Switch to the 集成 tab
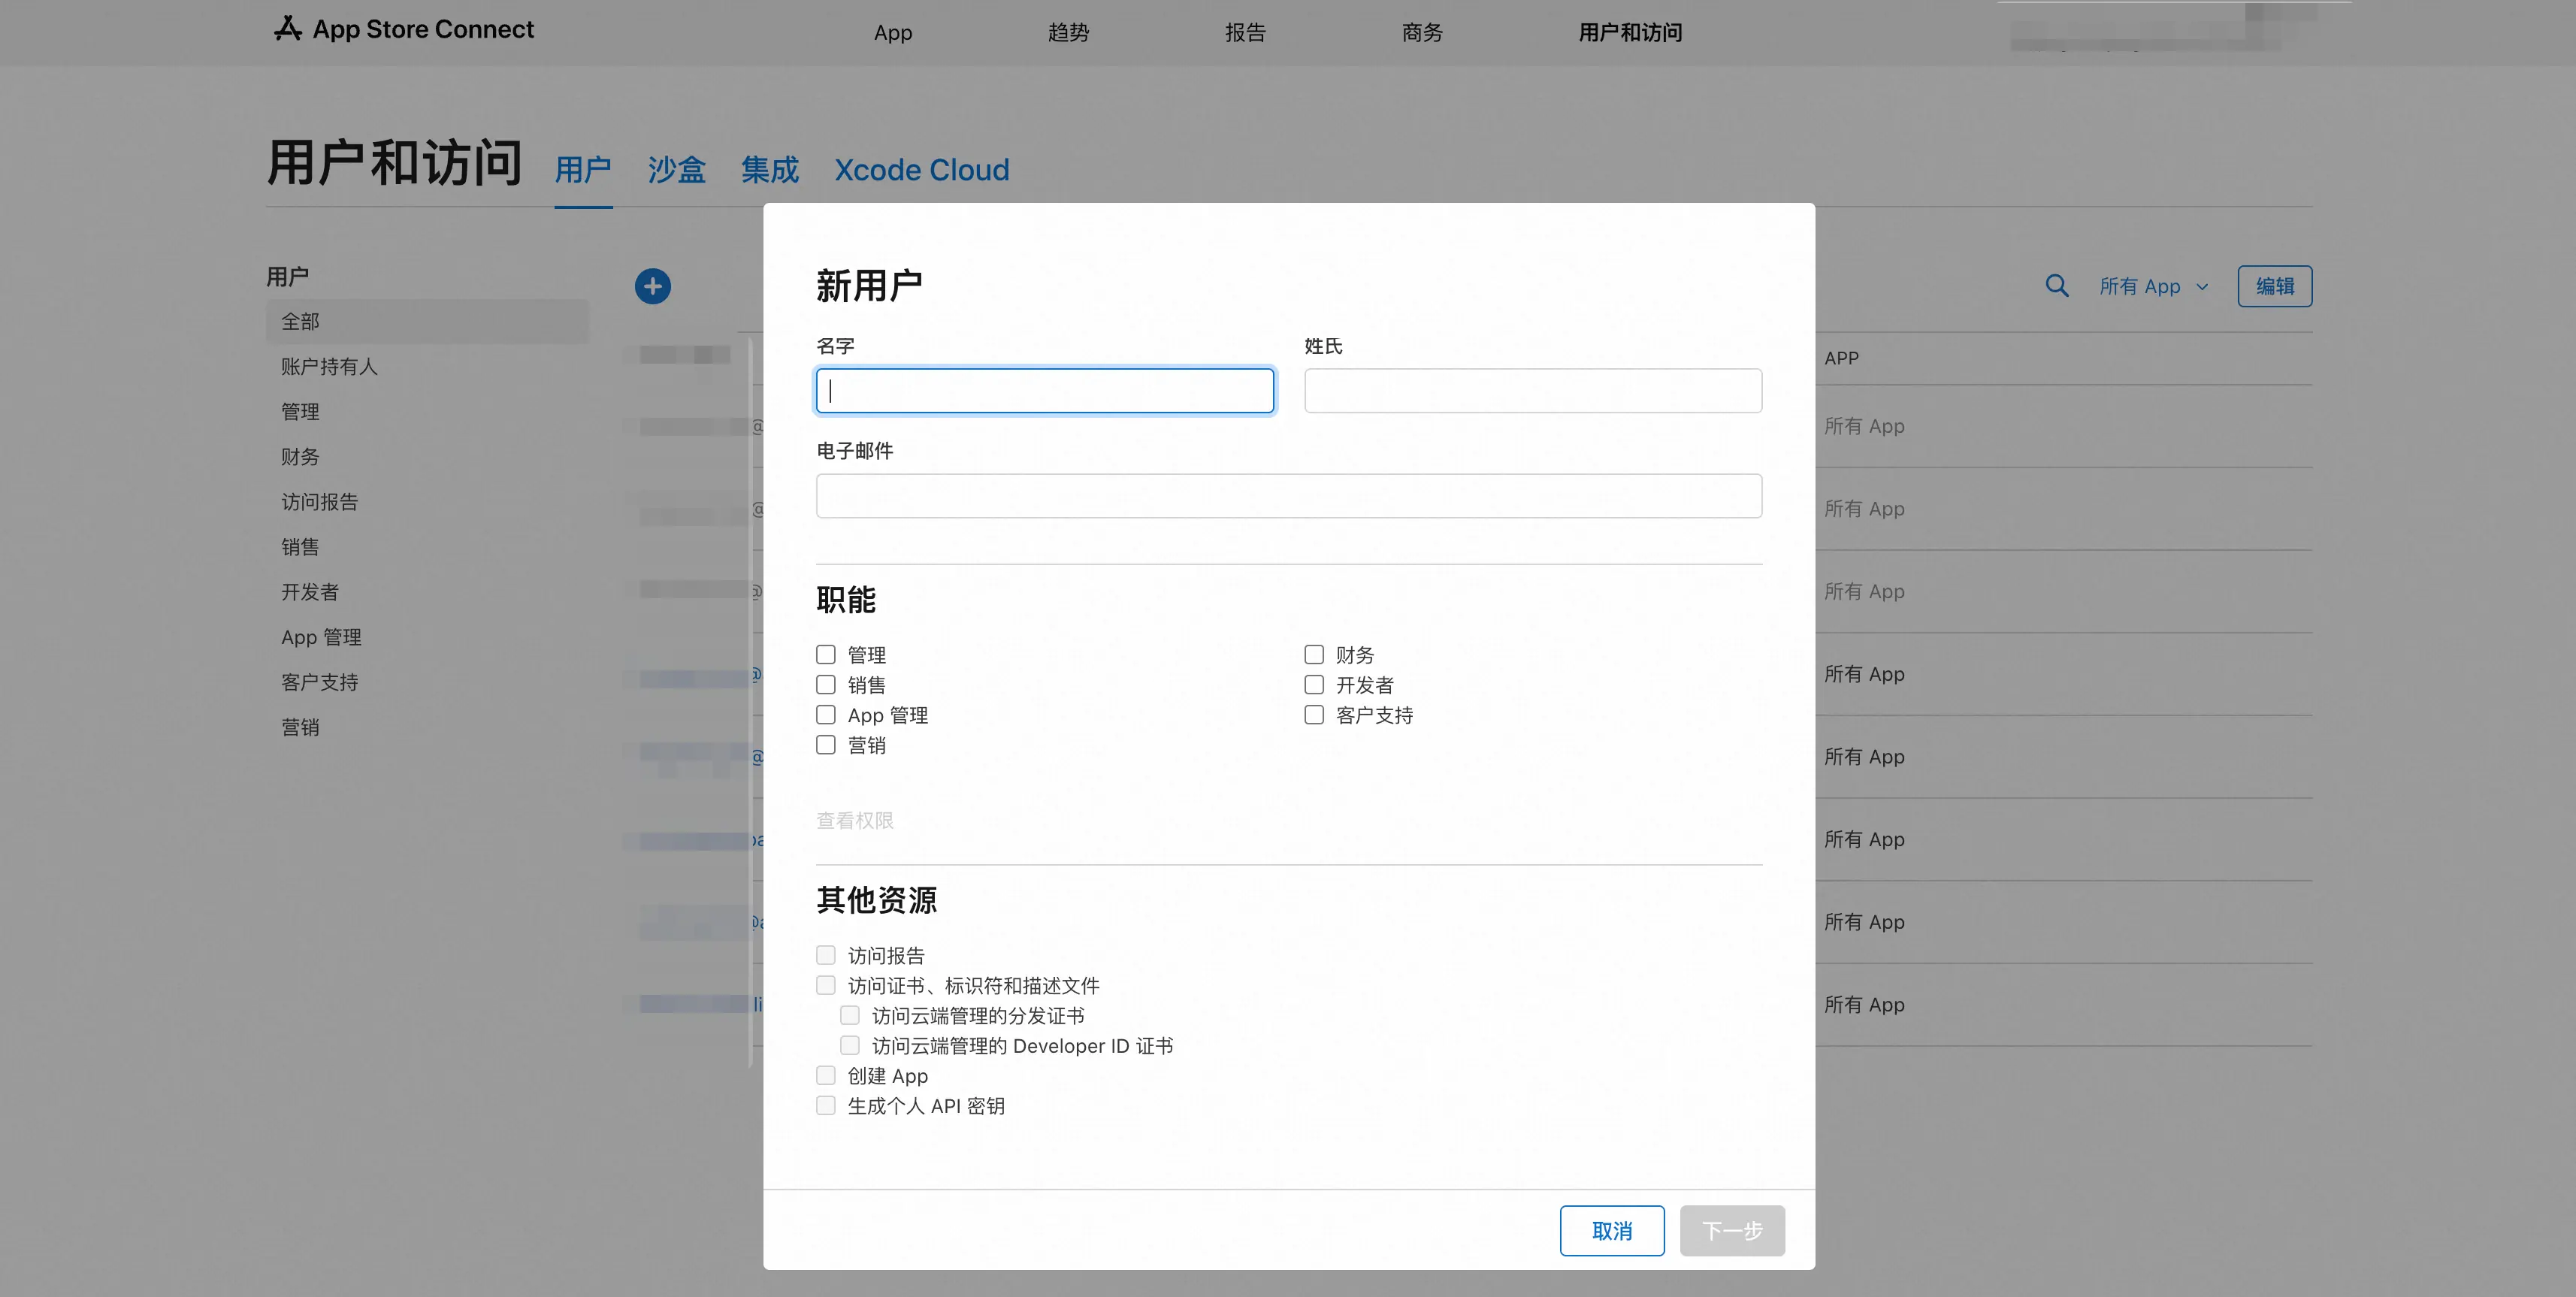Viewport: 2576px width, 1297px height. 770,170
